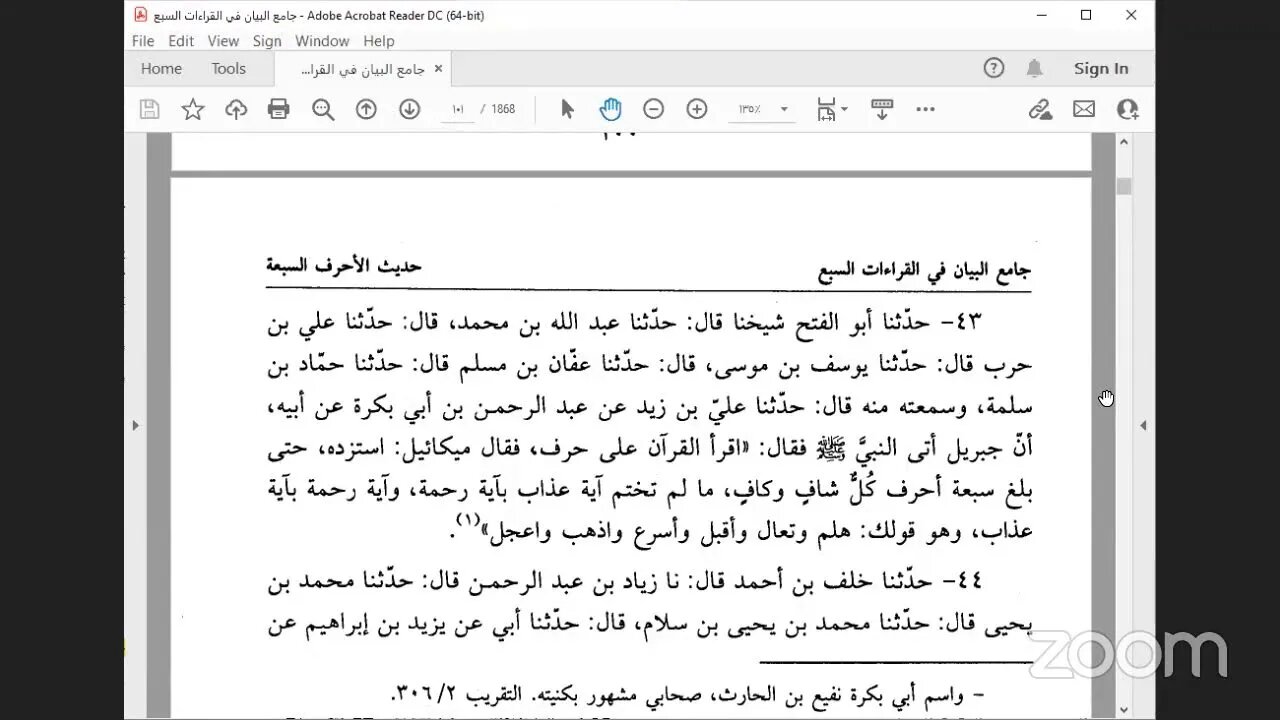
Task: Open the Edit menu
Action: coord(181,41)
